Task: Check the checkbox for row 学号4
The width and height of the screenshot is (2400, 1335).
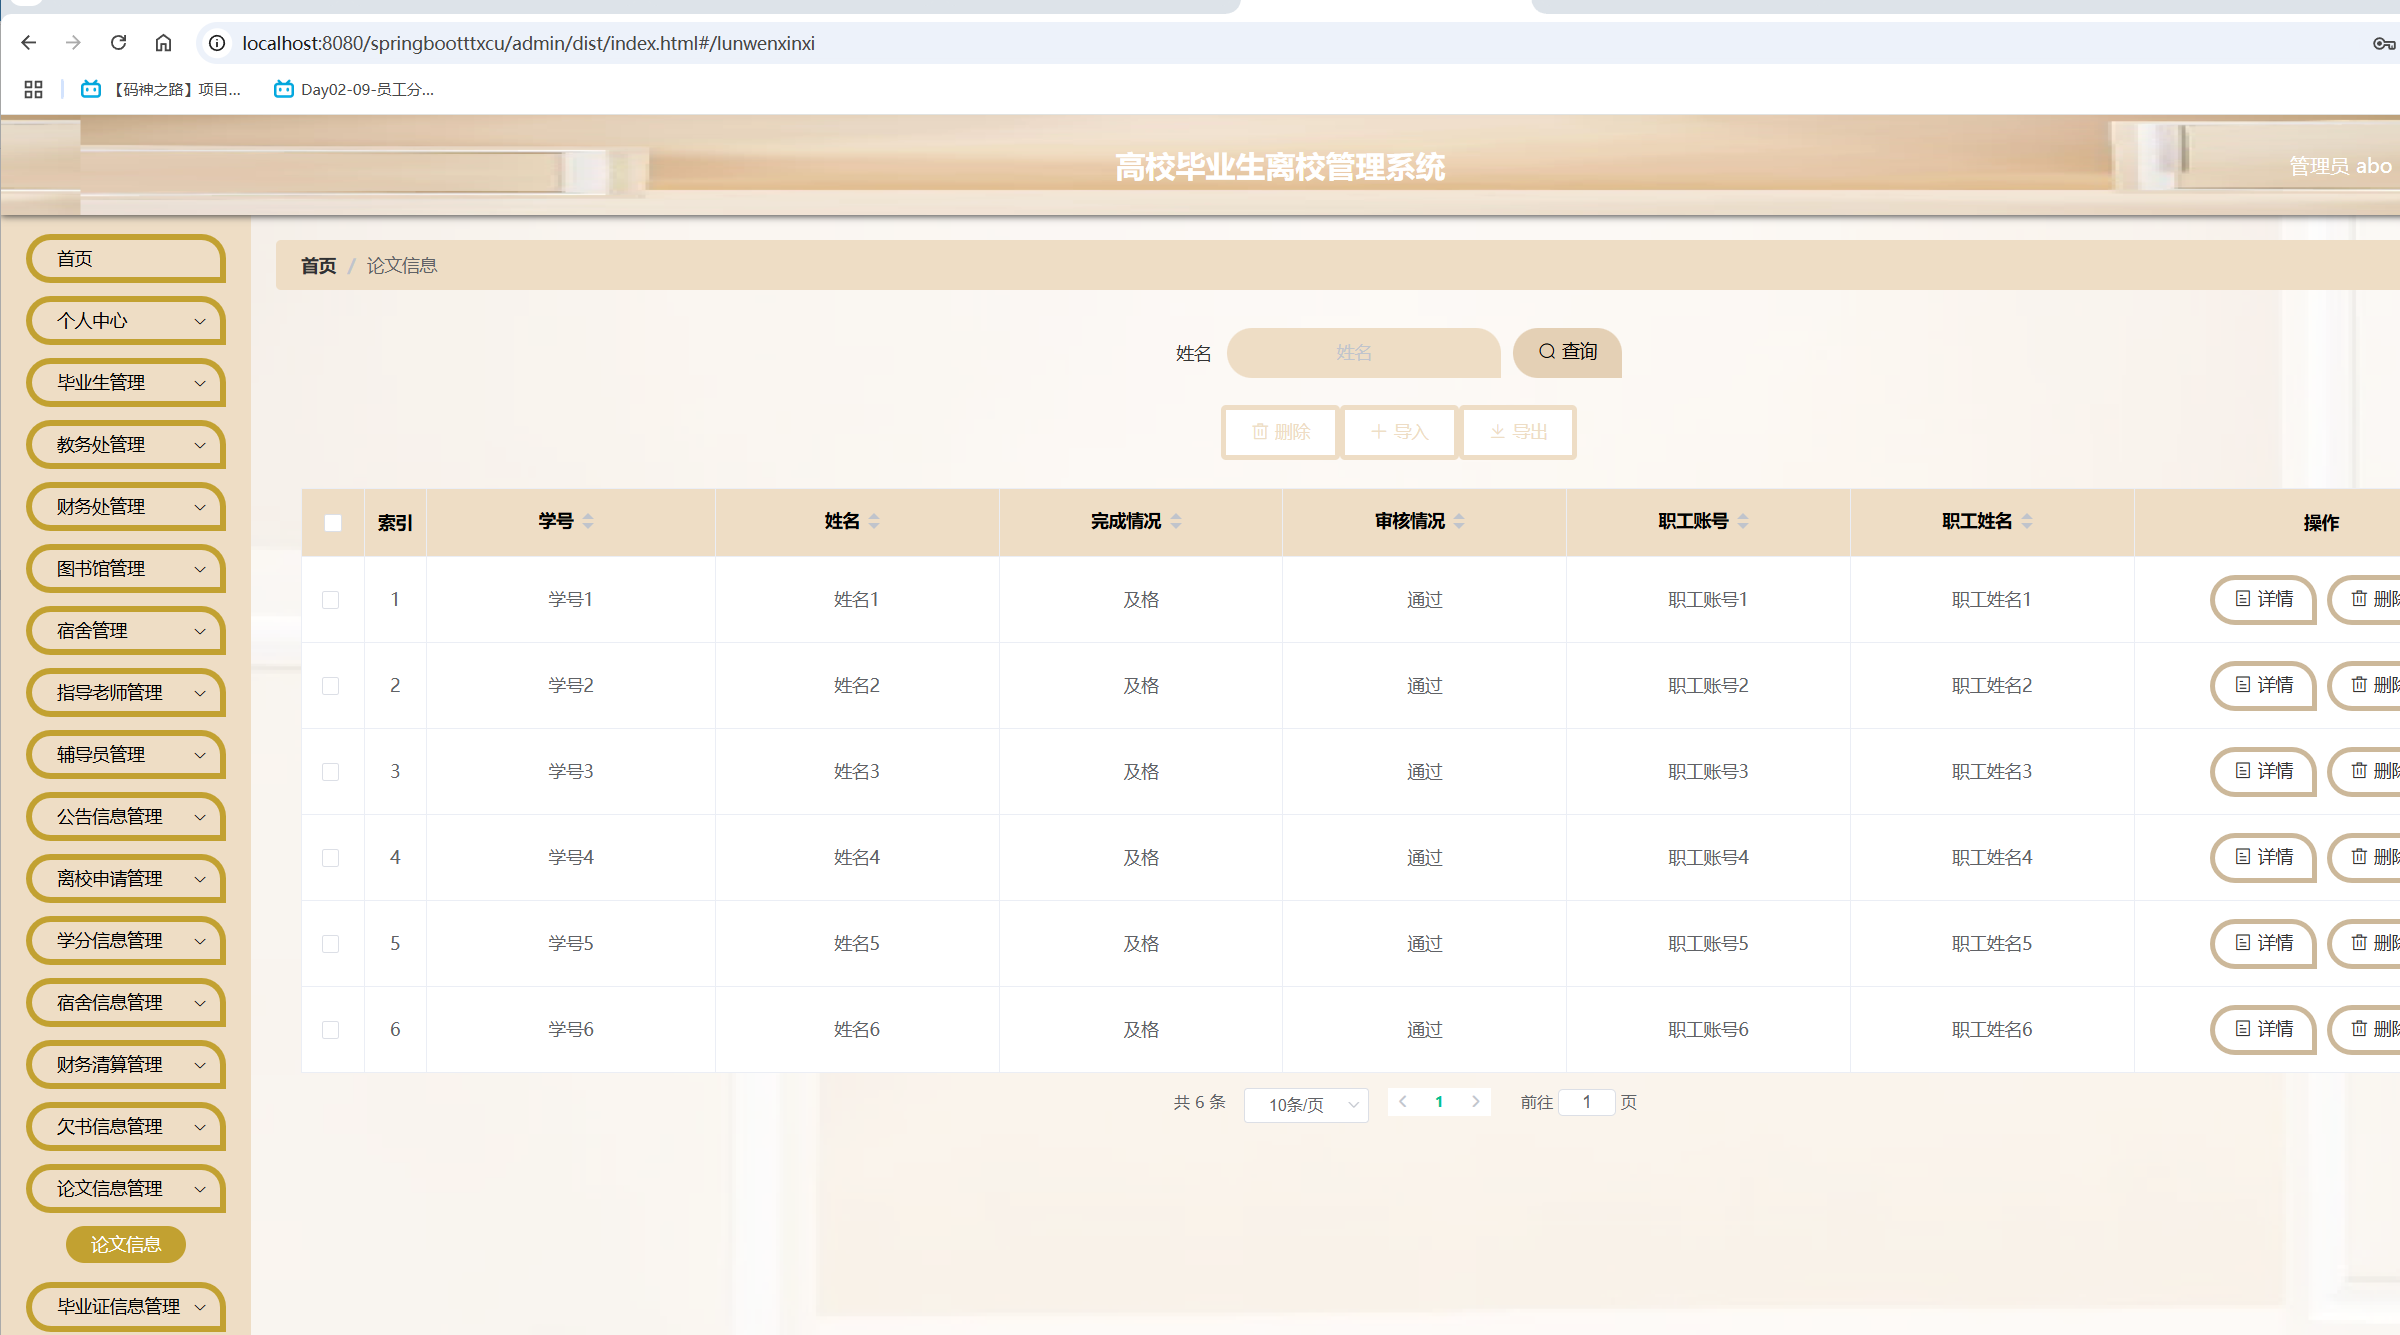Action: [x=331, y=858]
